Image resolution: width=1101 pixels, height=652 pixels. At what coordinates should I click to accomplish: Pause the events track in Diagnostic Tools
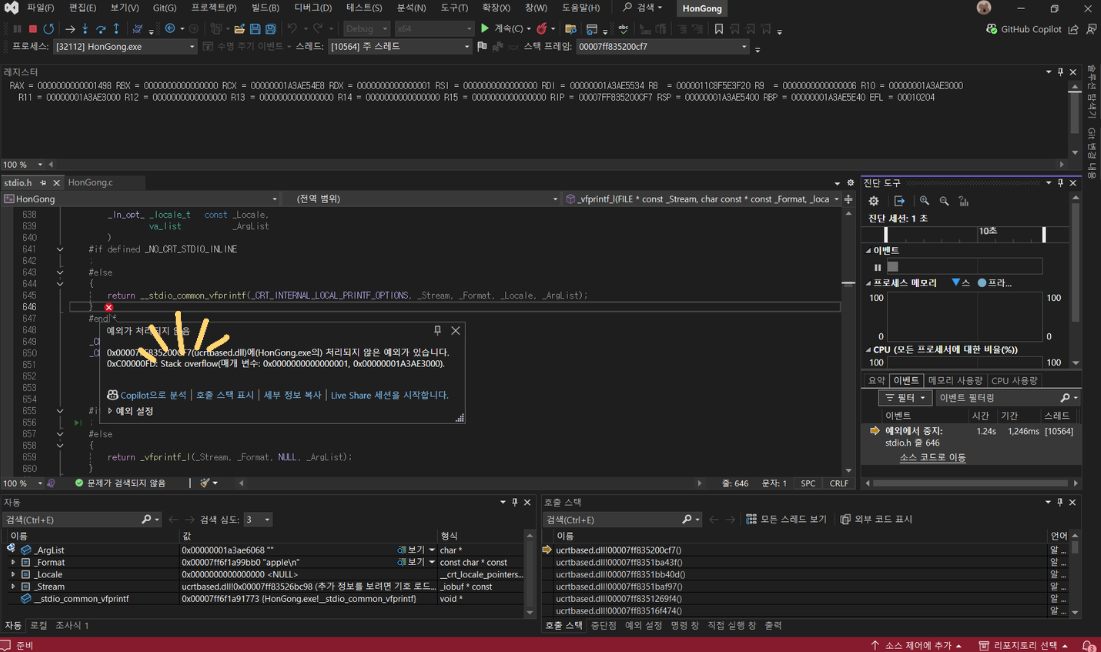pyautogui.click(x=878, y=267)
